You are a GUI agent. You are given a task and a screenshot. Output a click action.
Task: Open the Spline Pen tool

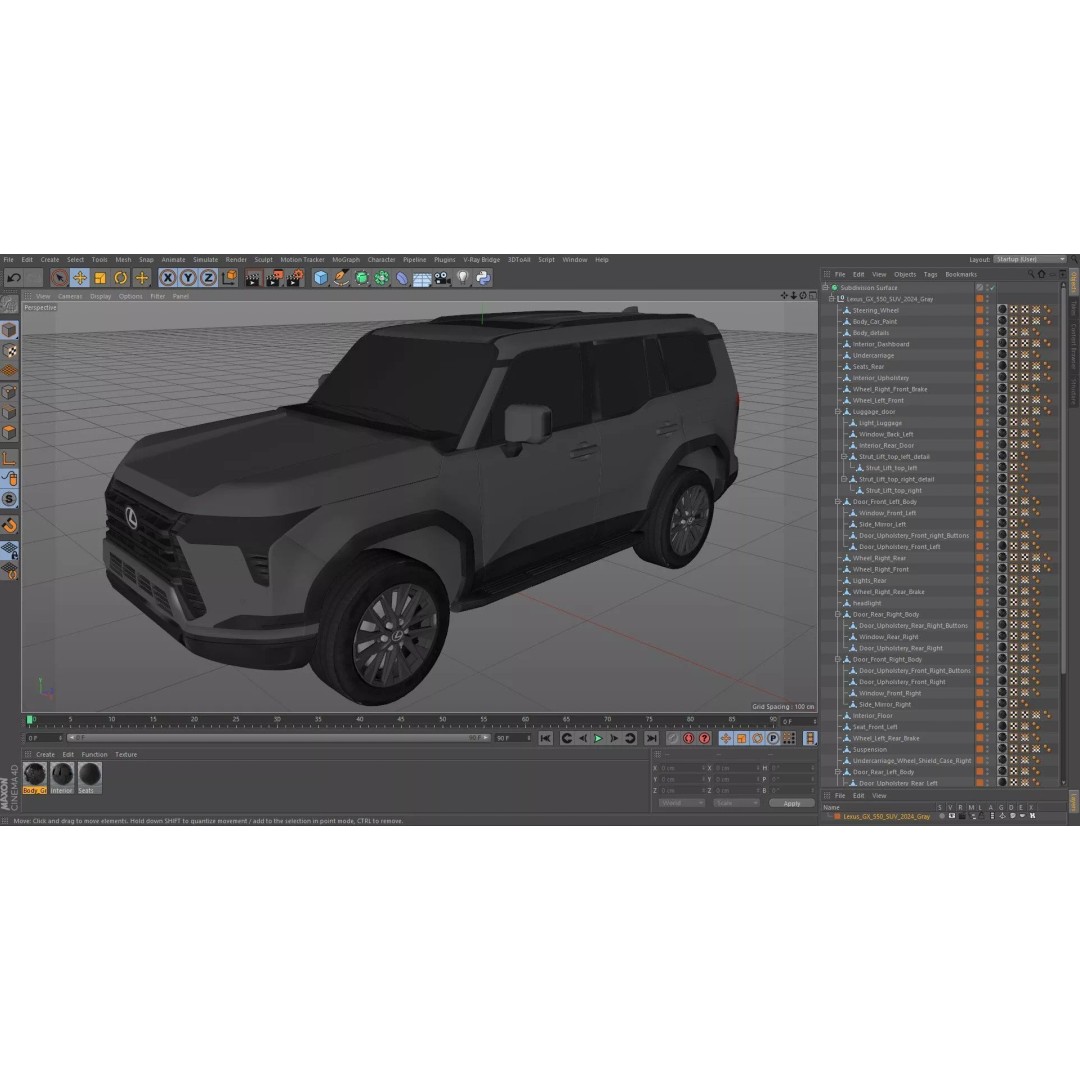(x=341, y=278)
